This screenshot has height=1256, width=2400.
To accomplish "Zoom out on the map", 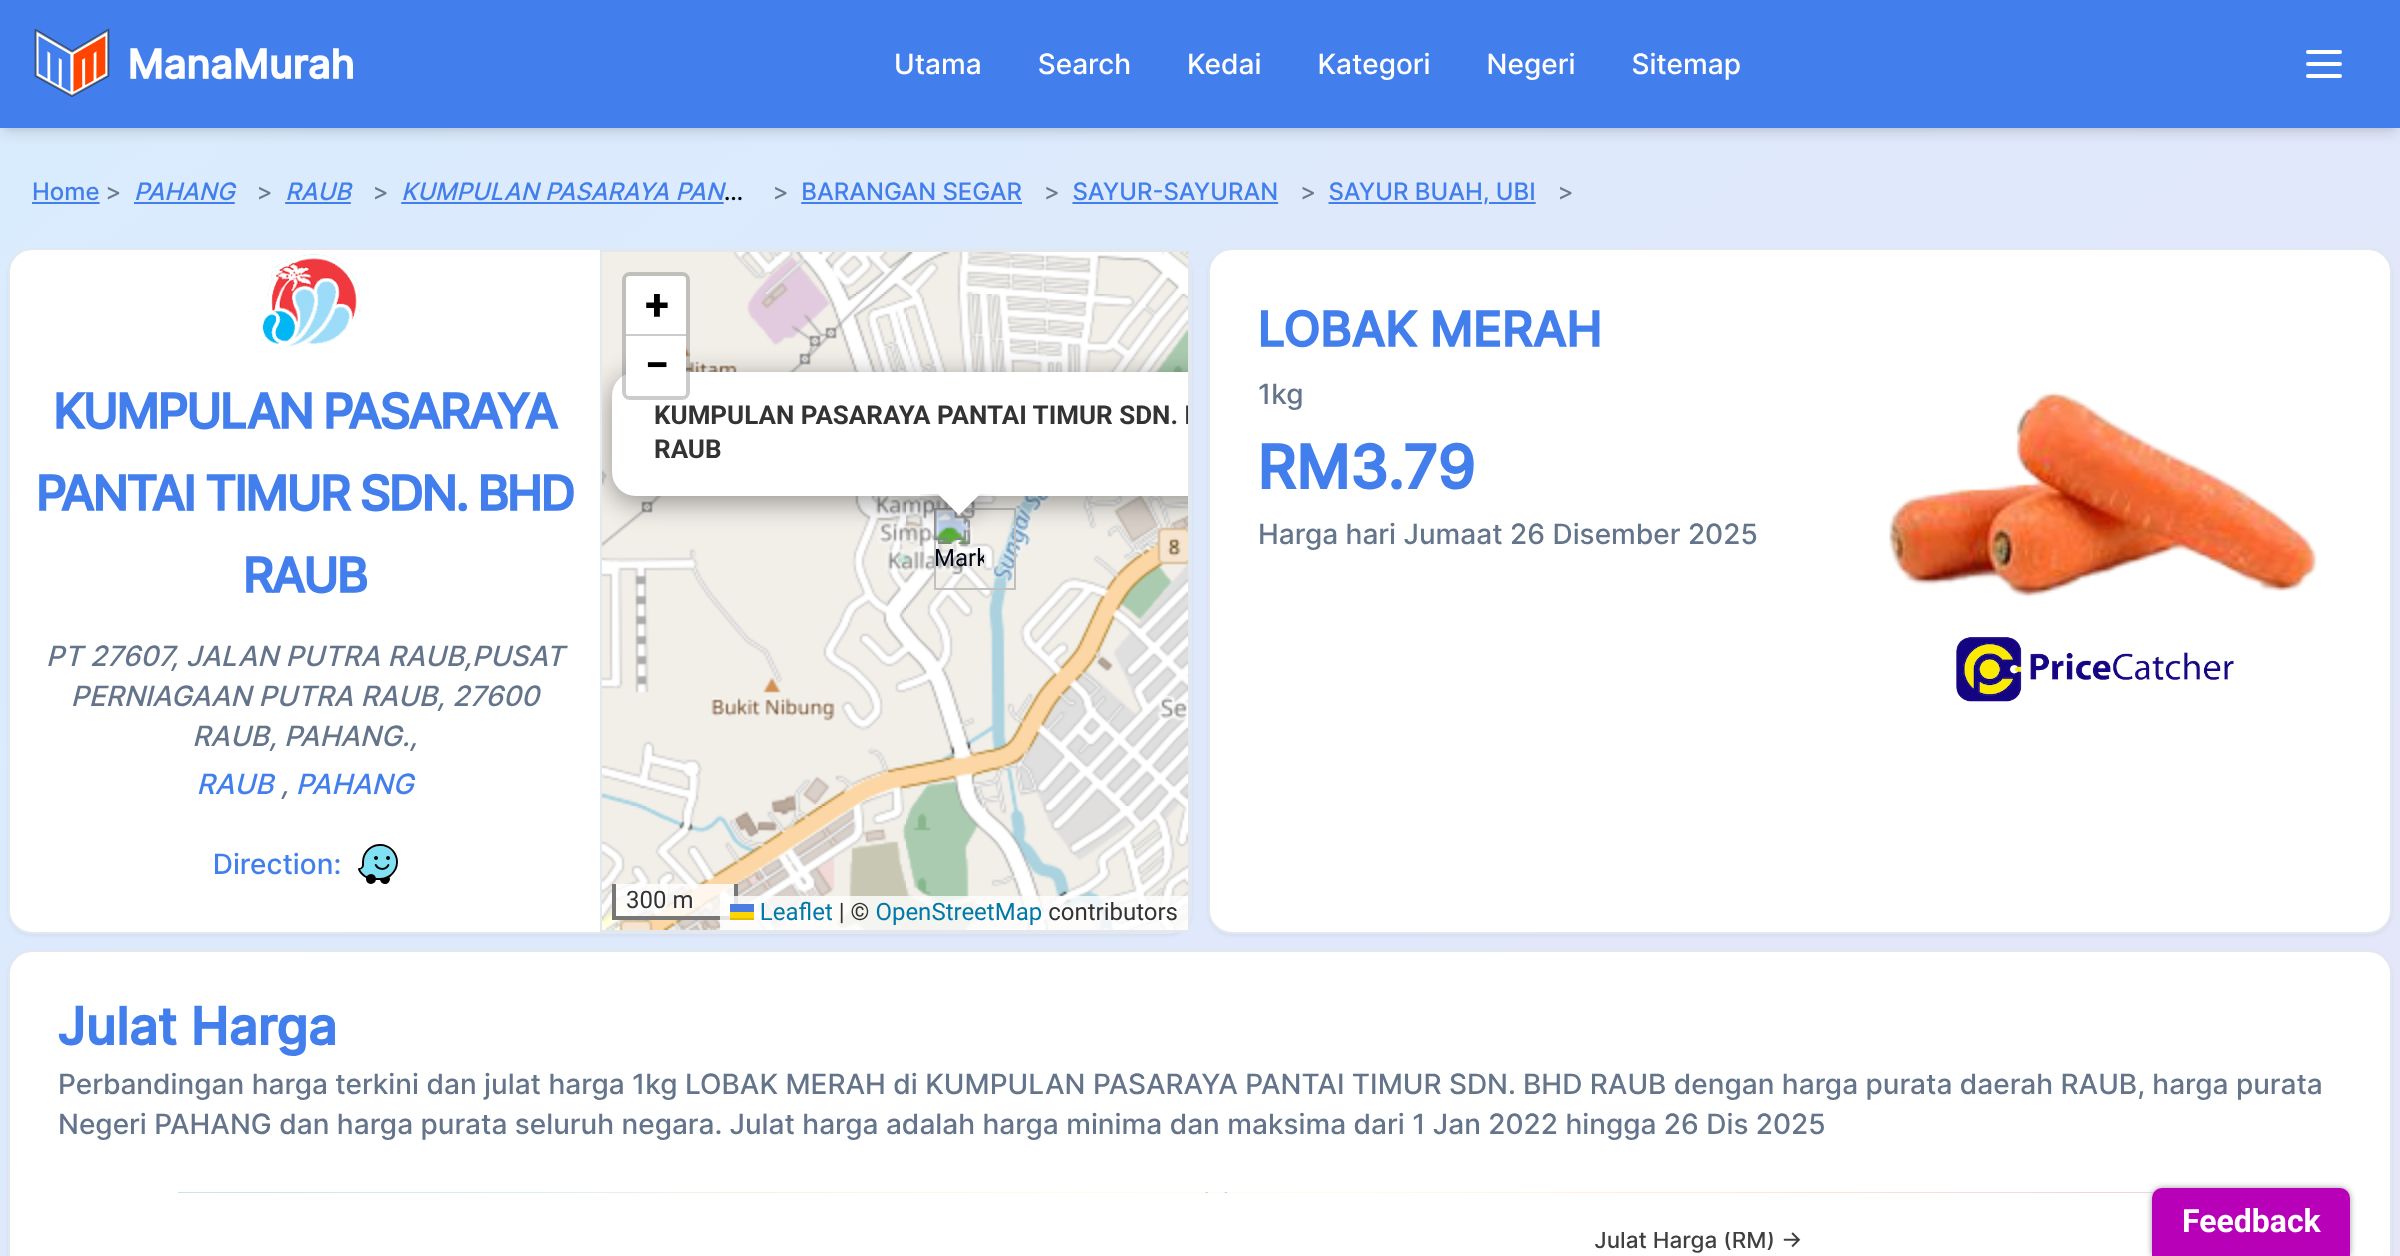I will pos(656,365).
